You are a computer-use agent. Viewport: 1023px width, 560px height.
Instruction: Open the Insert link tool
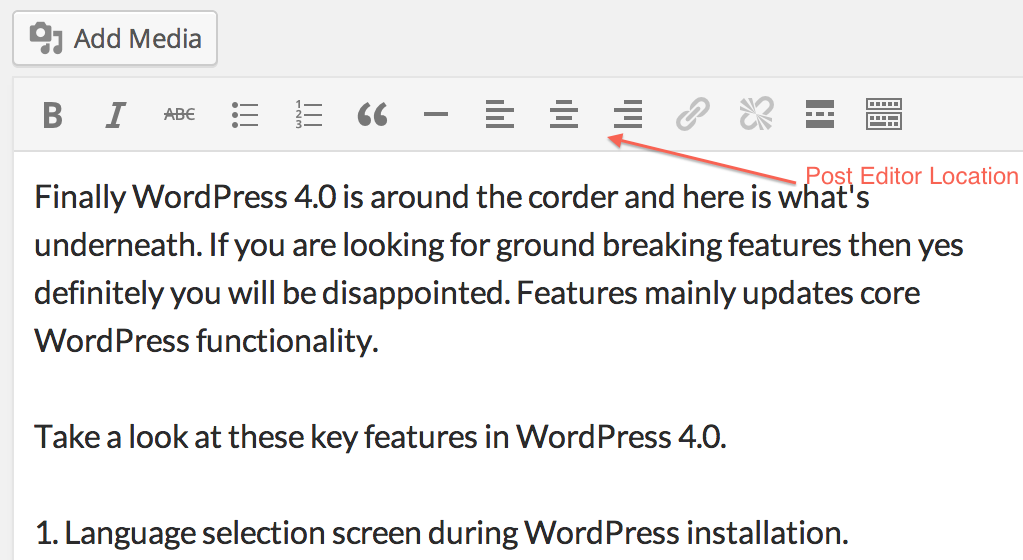tap(692, 114)
